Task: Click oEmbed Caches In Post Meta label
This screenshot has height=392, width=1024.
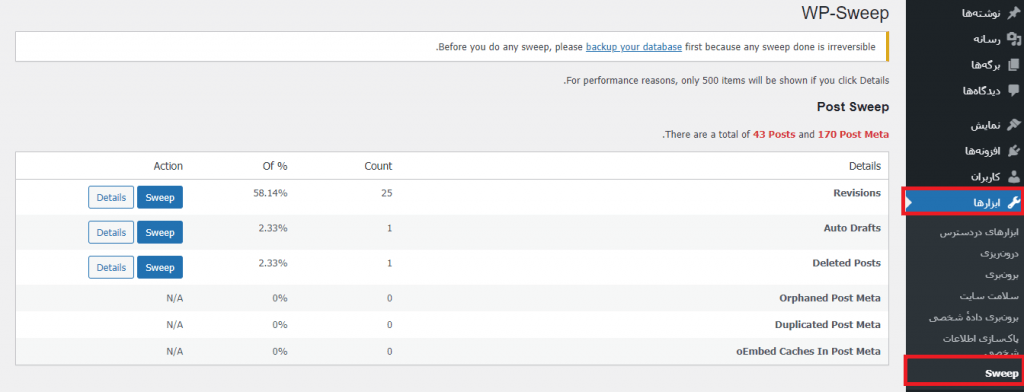Action: 808,351
